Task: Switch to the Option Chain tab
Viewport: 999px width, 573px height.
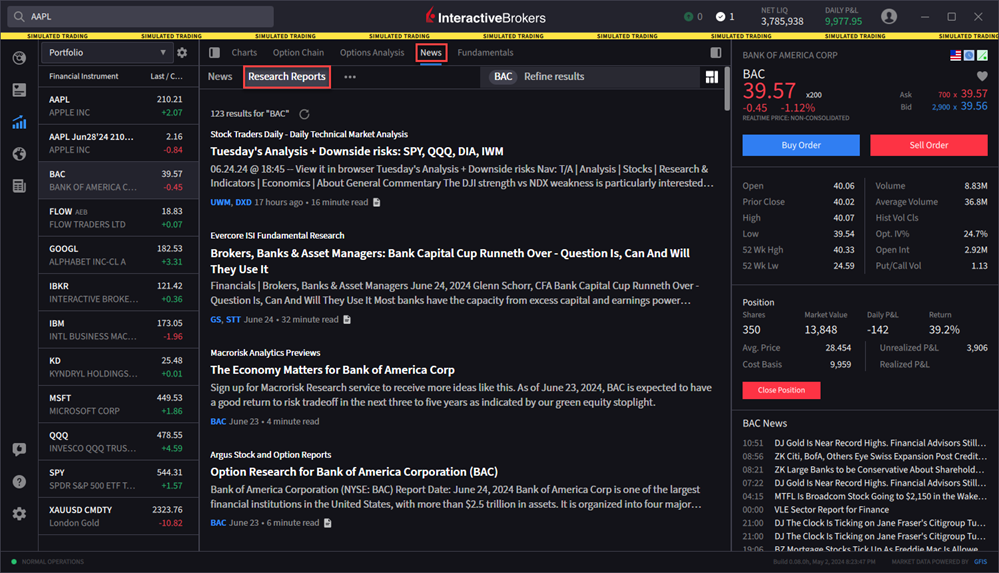Action: pos(298,53)
